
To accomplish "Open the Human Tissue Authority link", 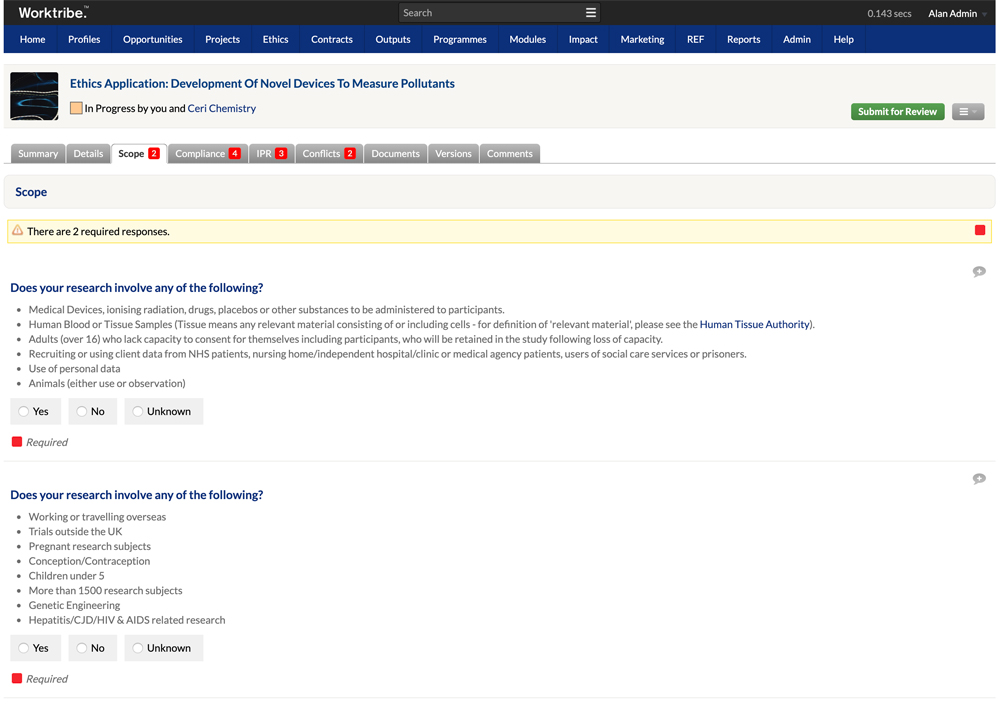I will click(754, 324).
